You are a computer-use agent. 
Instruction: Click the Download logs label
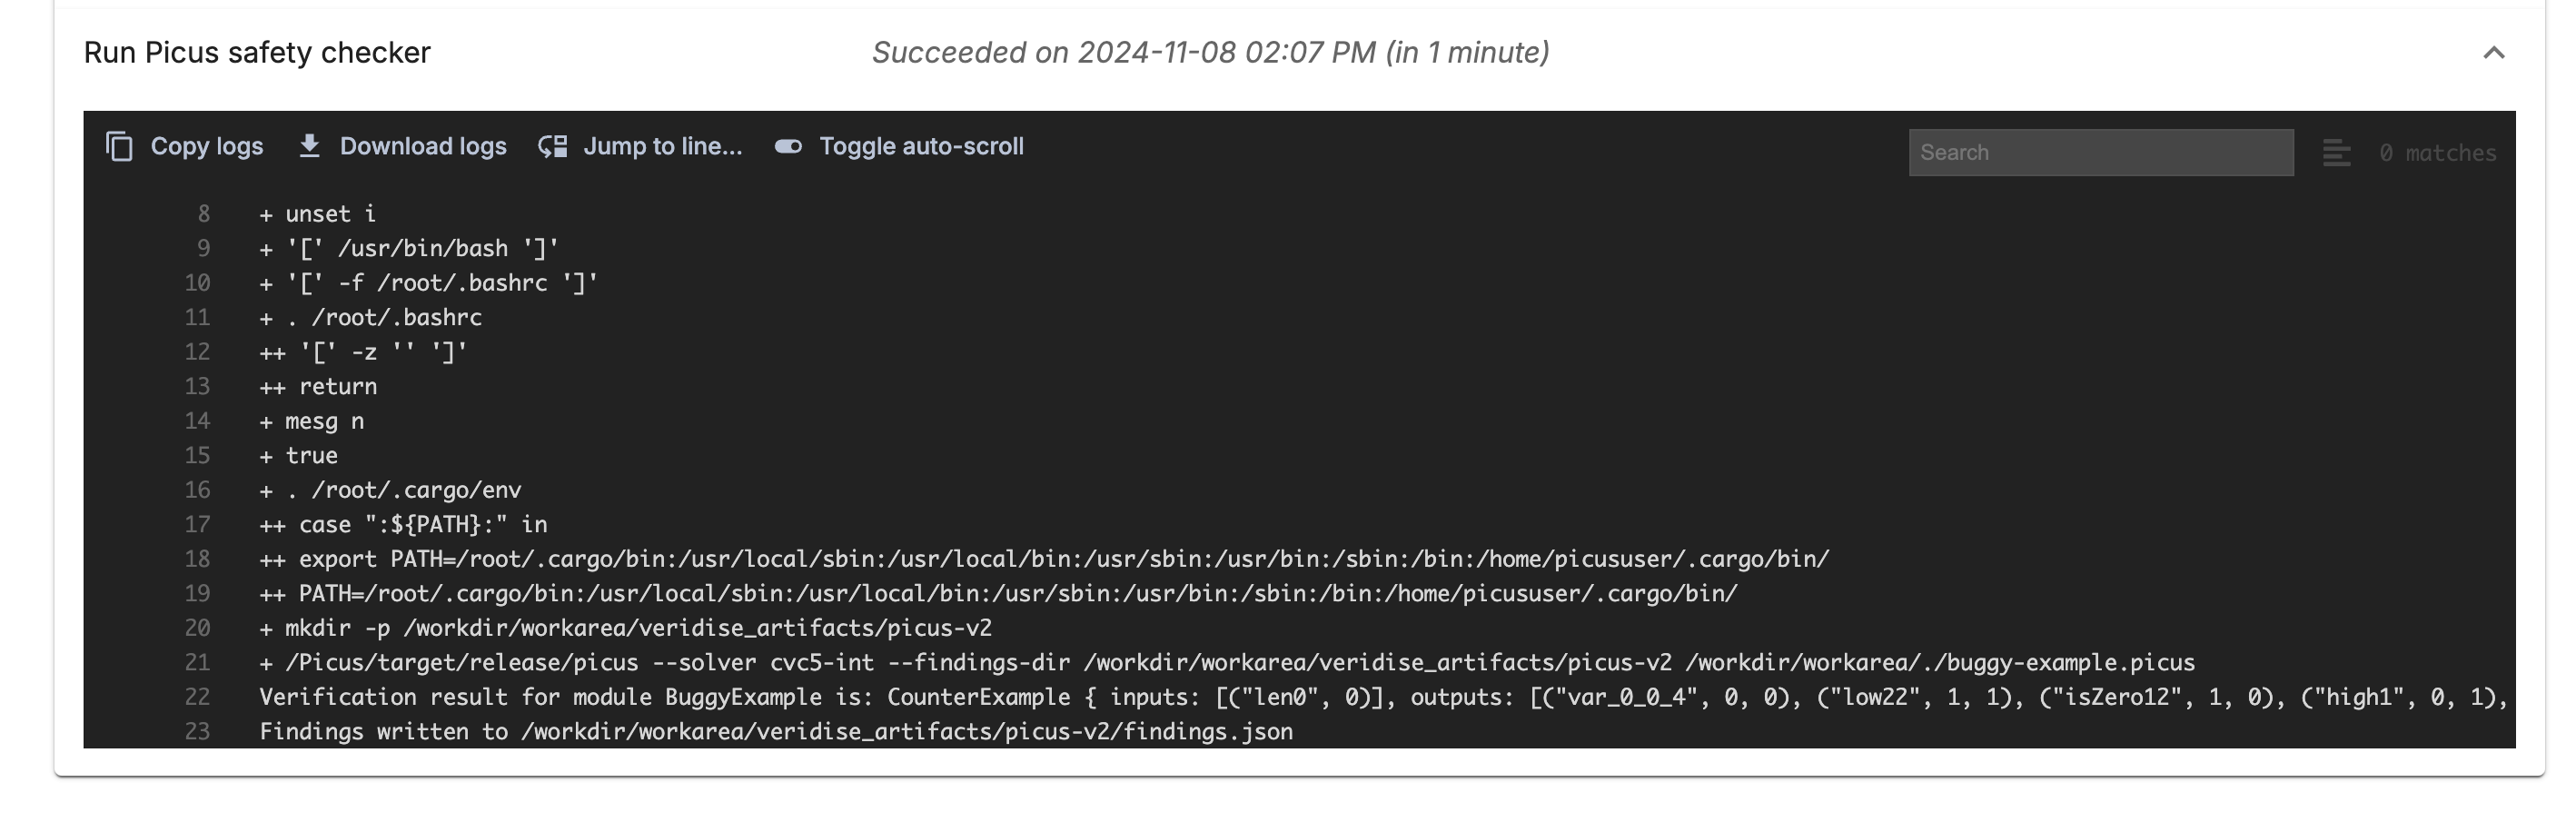(423, 147)
